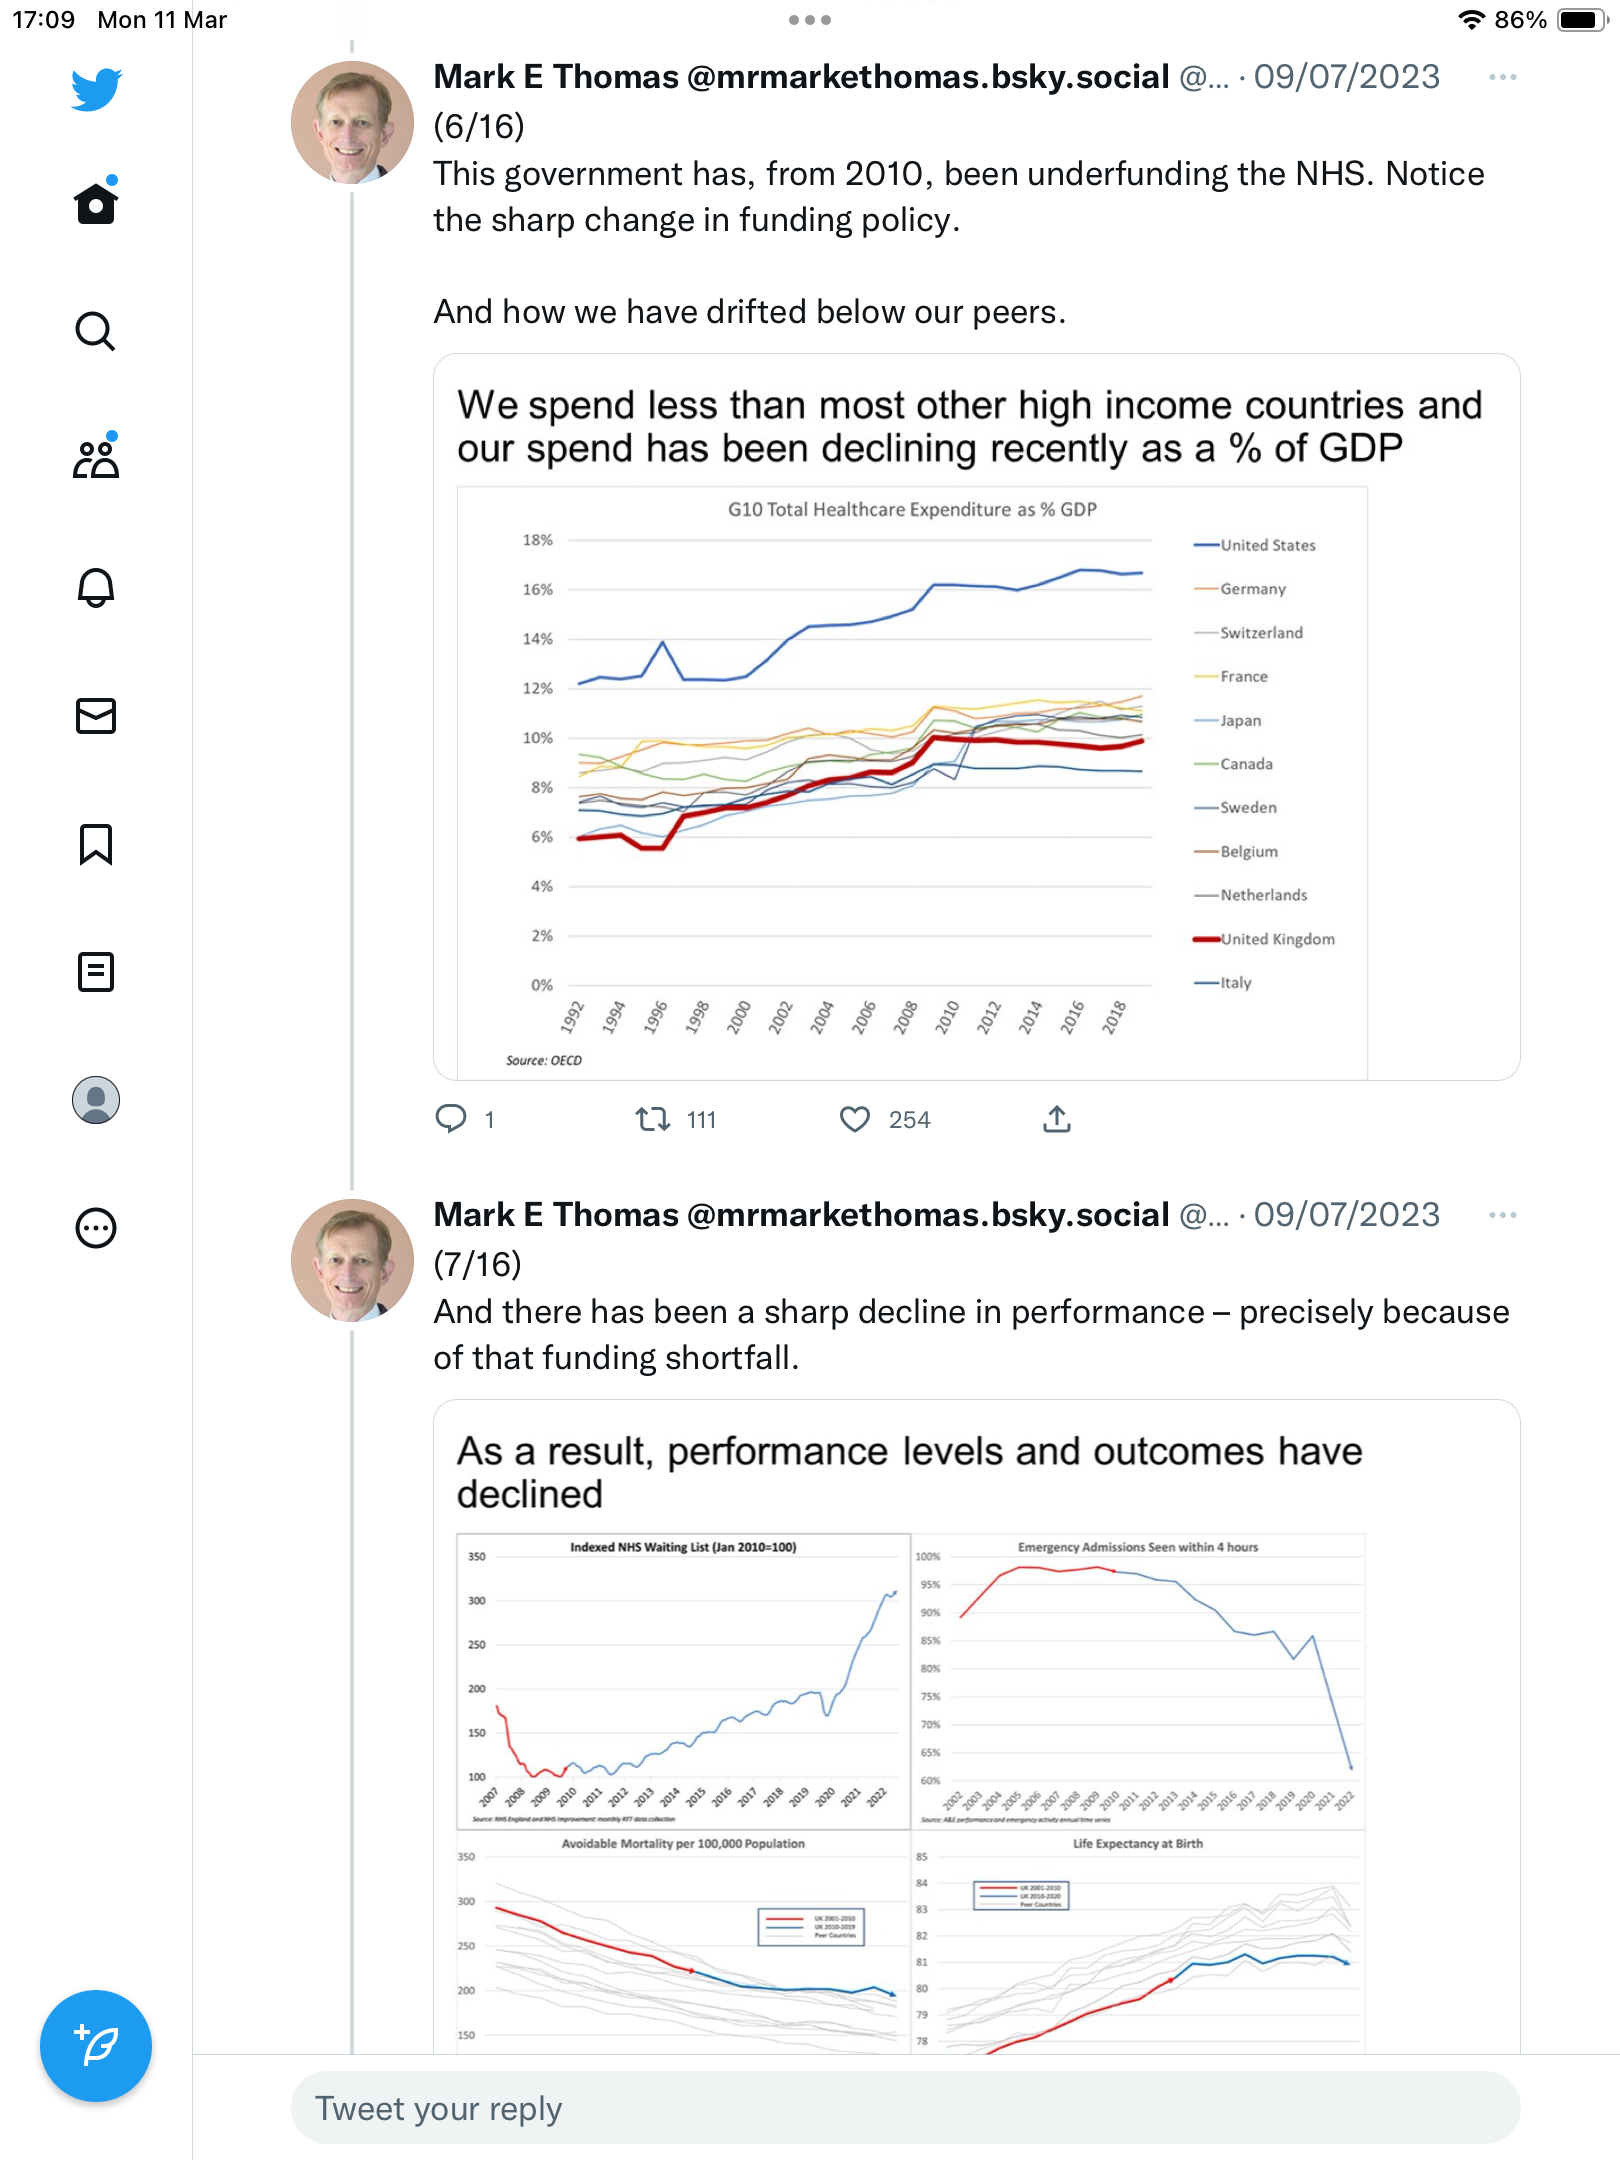Click the Twitter bird logo
The width and height of the screenshot is (1620, 2160).
pos(96,89)
